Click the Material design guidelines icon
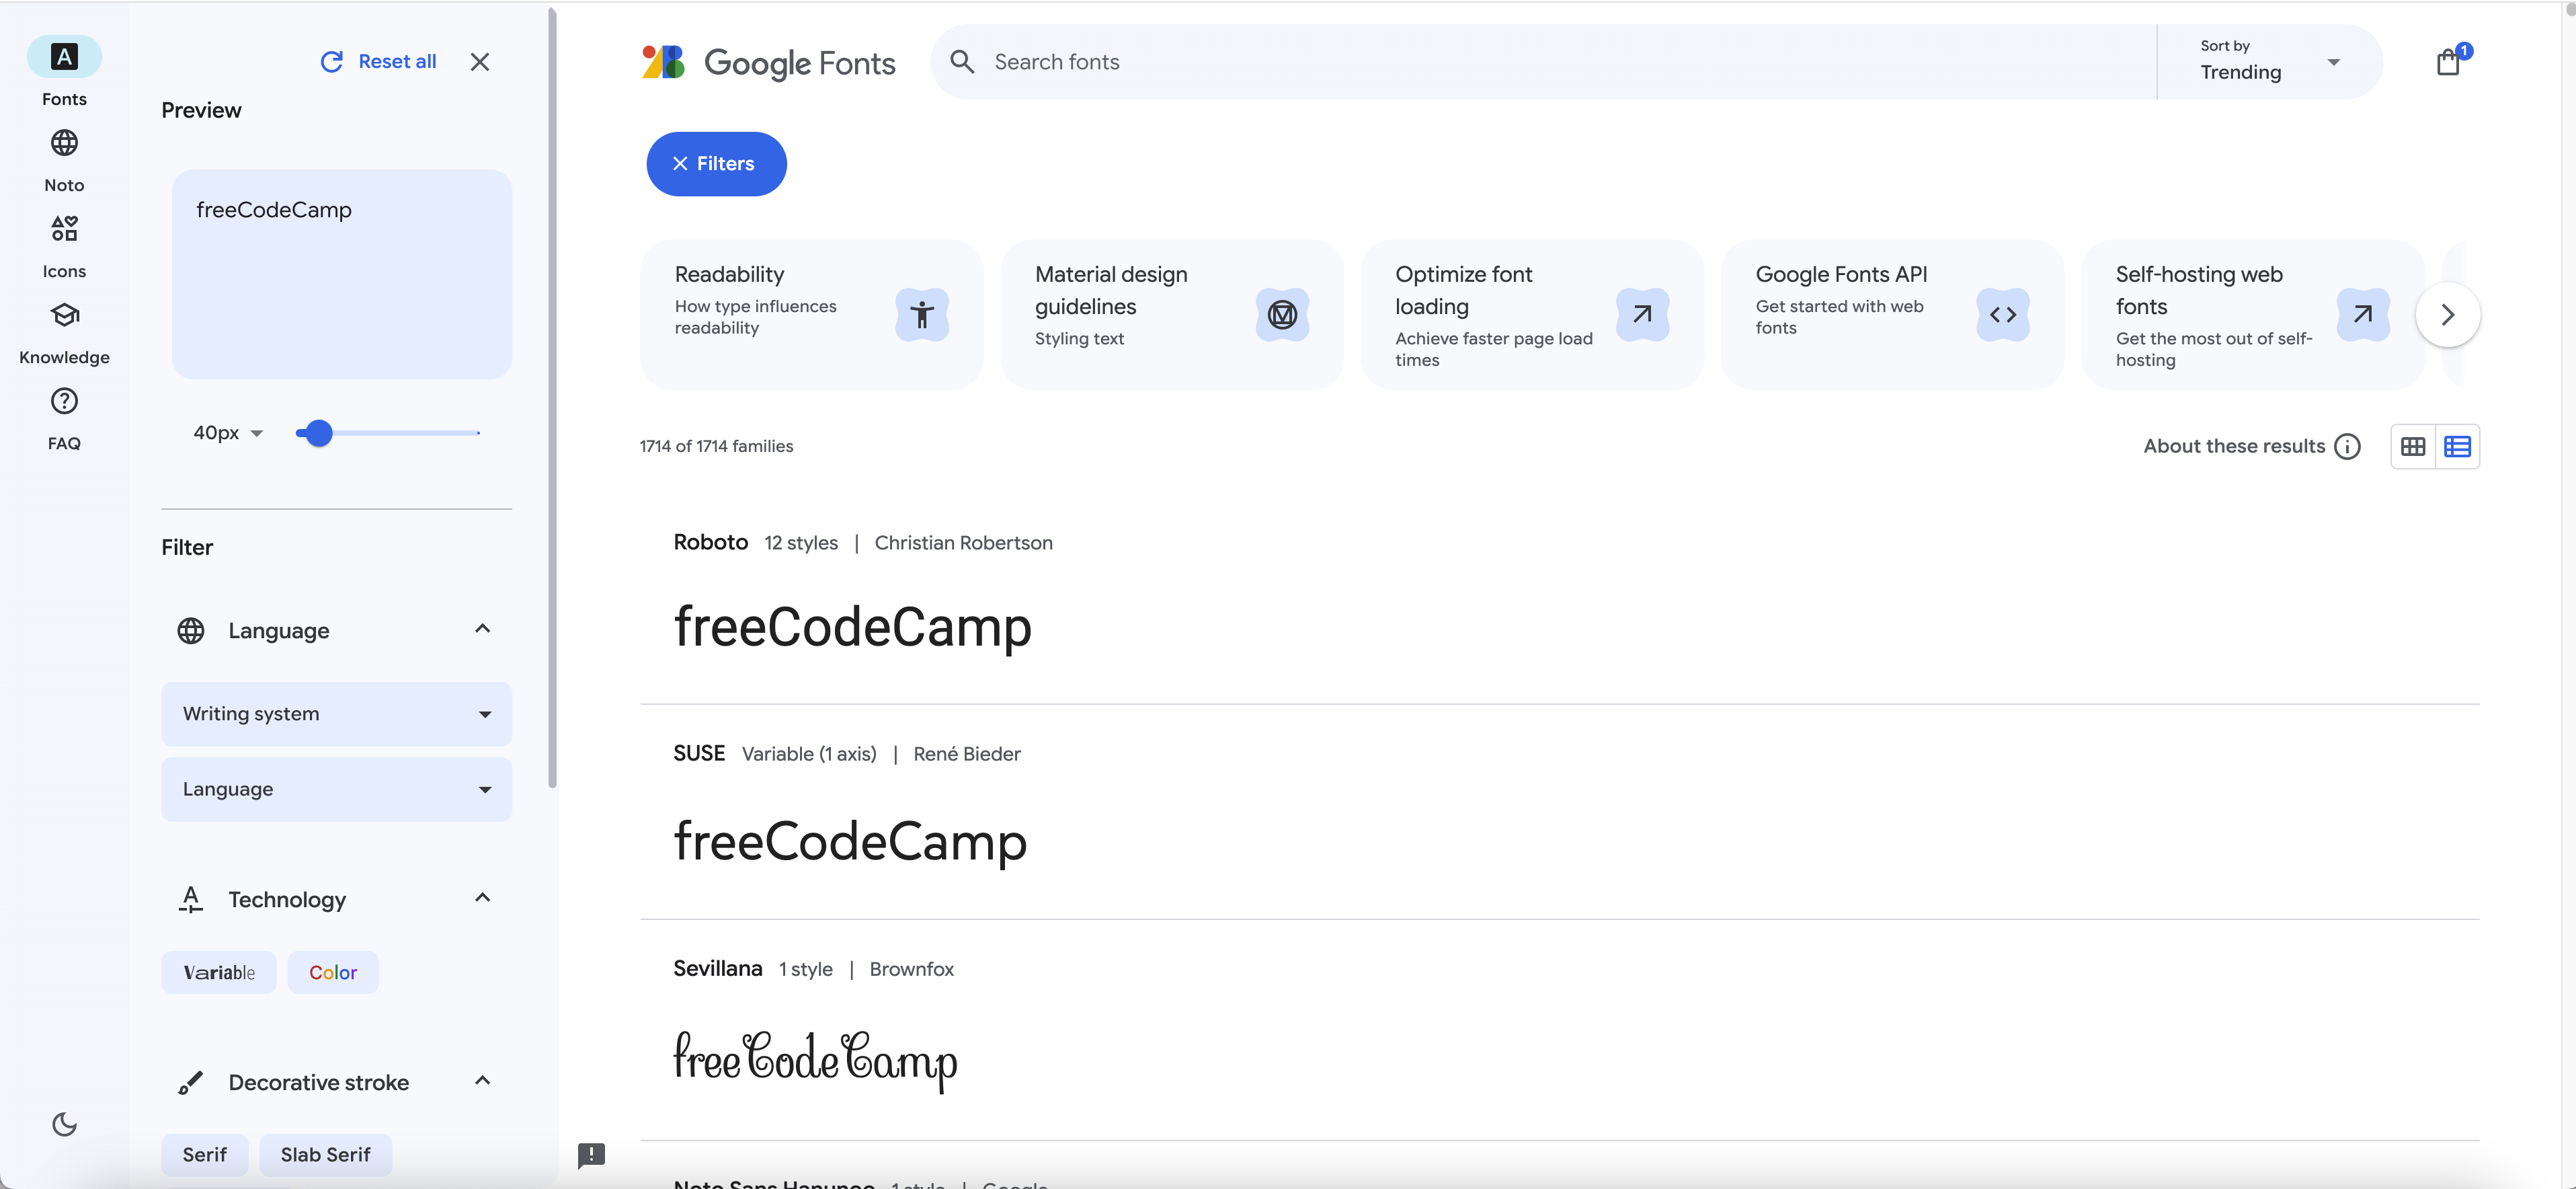 click(x=1282, y=315)
